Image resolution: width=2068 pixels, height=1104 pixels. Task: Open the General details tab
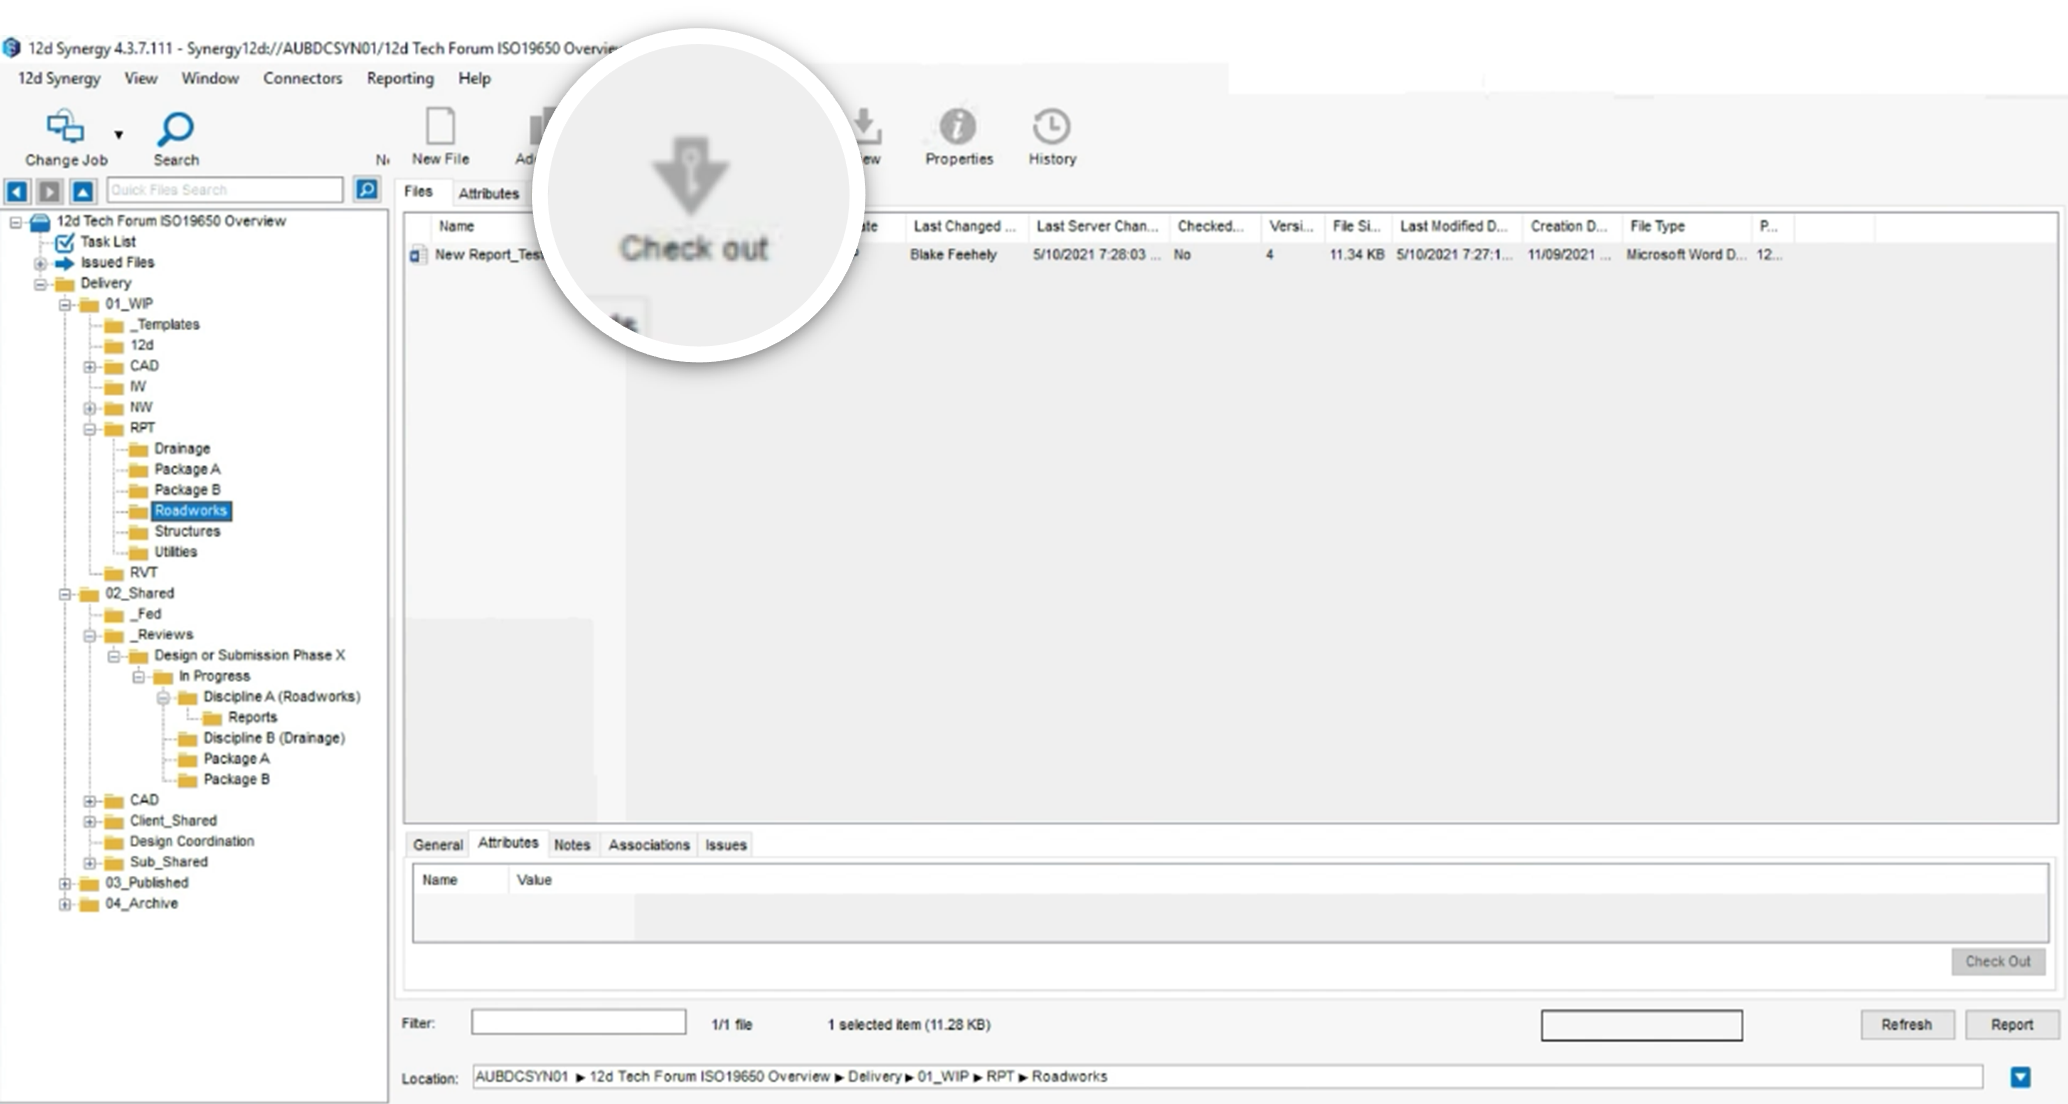[x=438, y=845]
